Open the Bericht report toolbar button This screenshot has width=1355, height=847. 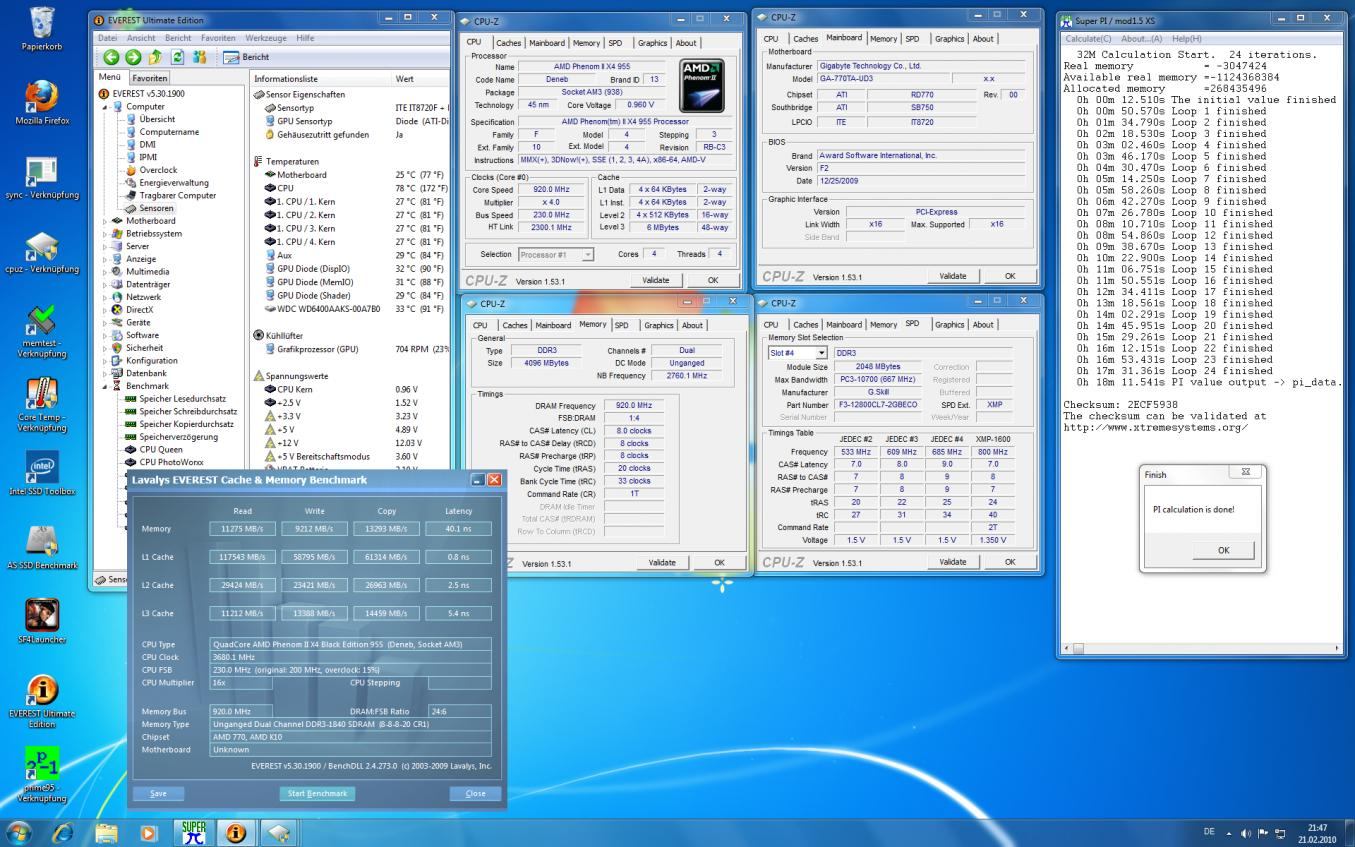coord(246,57)
